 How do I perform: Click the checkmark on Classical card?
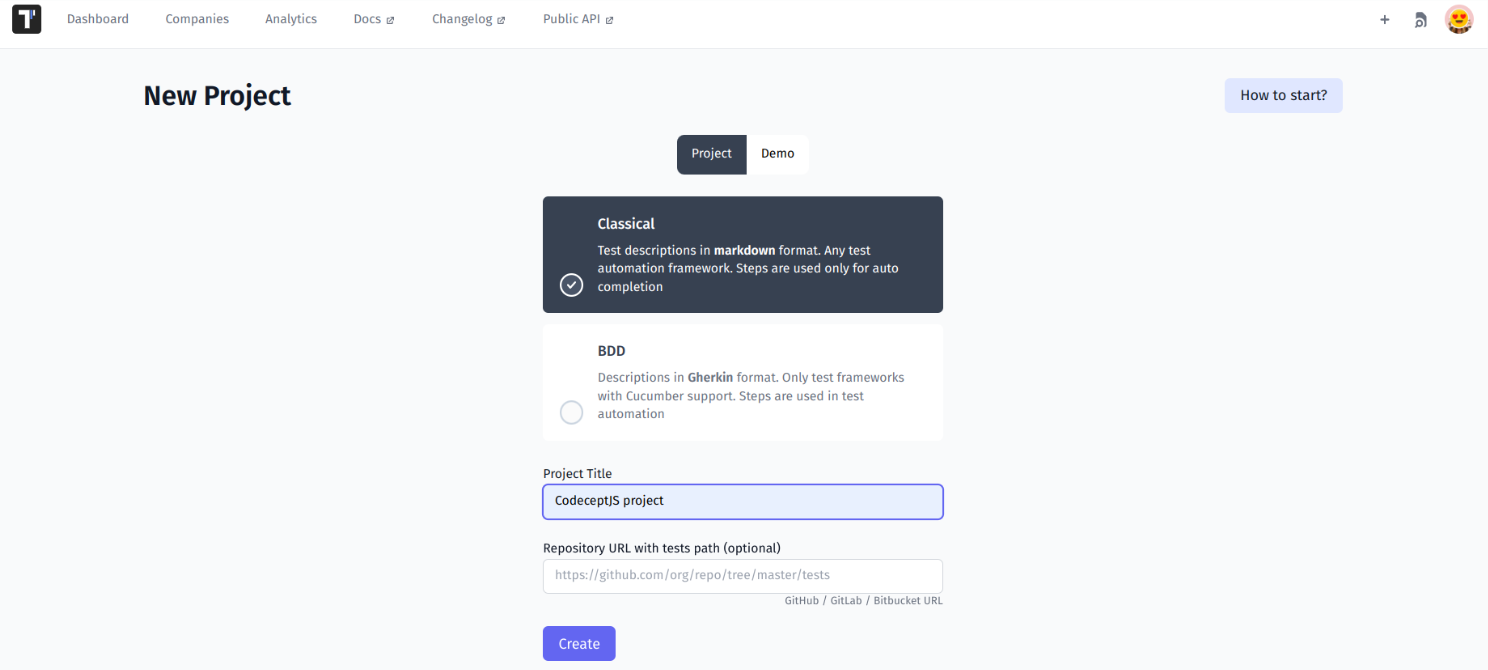pyautogui.click(x=571, y=285)
